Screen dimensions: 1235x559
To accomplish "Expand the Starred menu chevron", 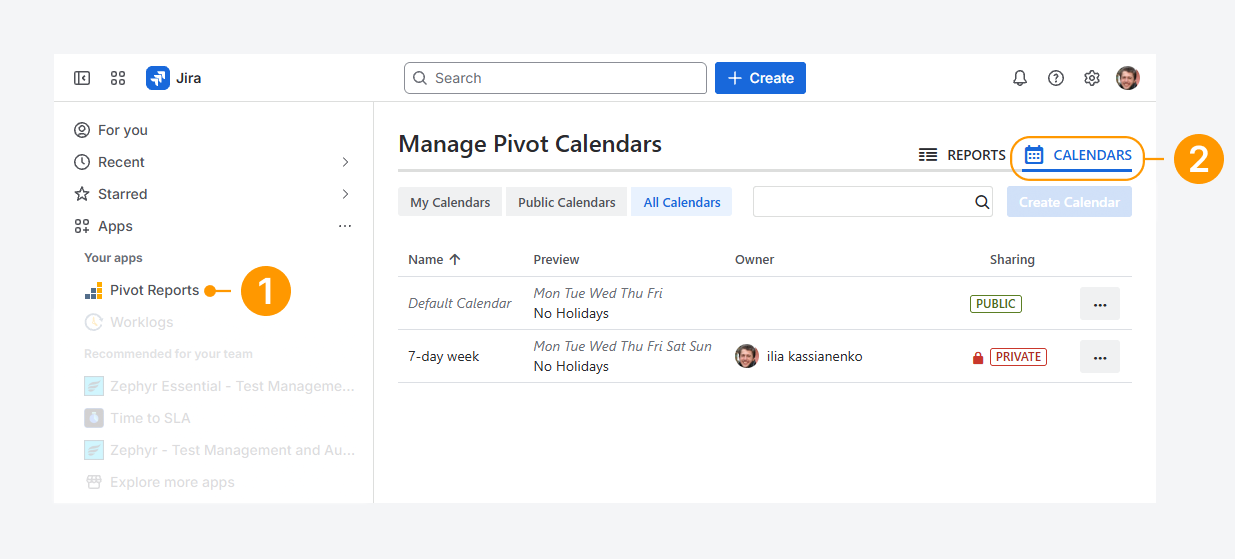I will click(345, 194).
